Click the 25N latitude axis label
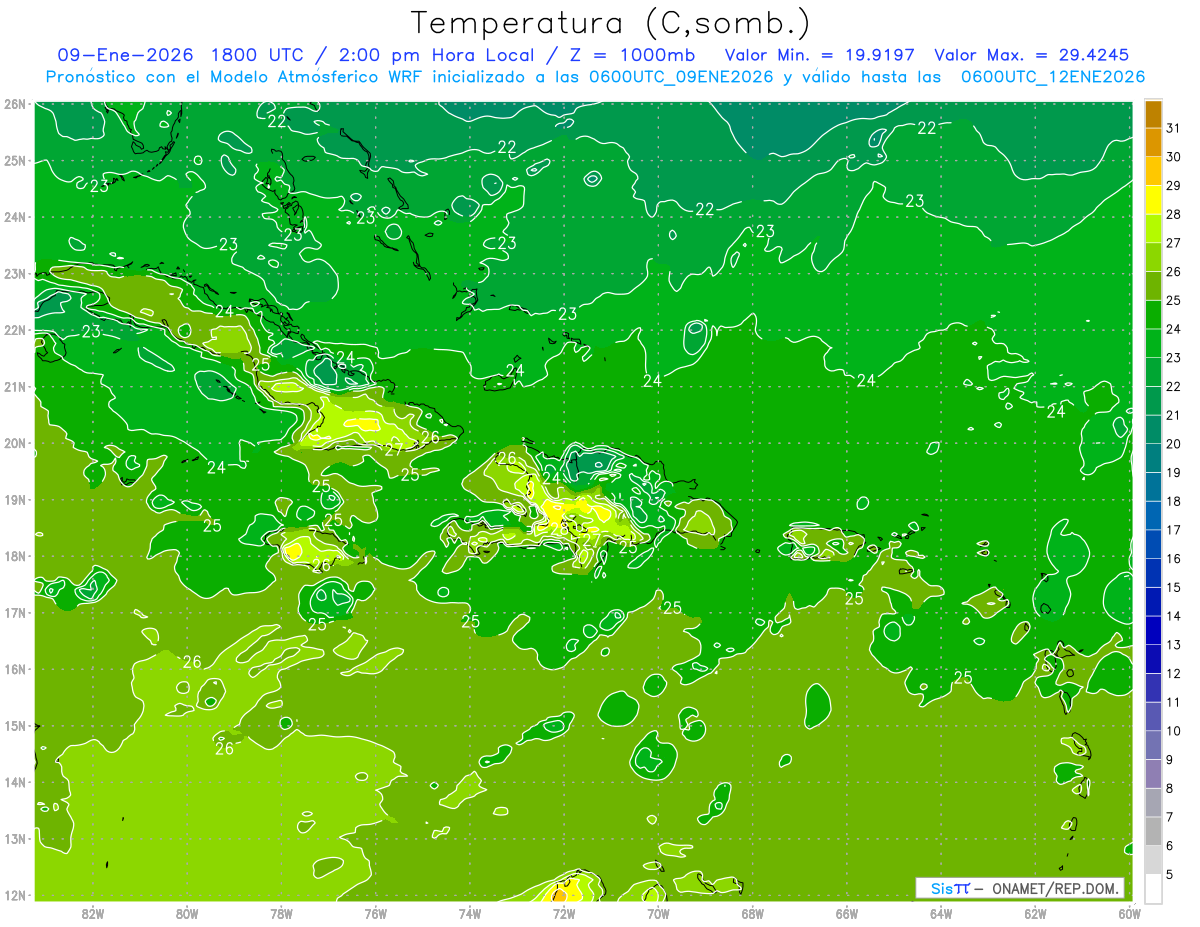This screenshot has width=1200, height=927. pos(14,160)
